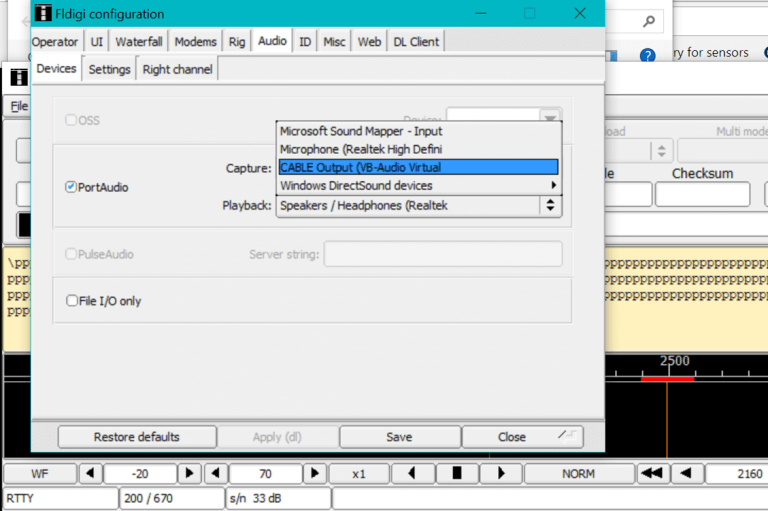This screenshot has height=511, width=768.
Task: Click the red cursor marker at 2500
Action: pos(667,379)
